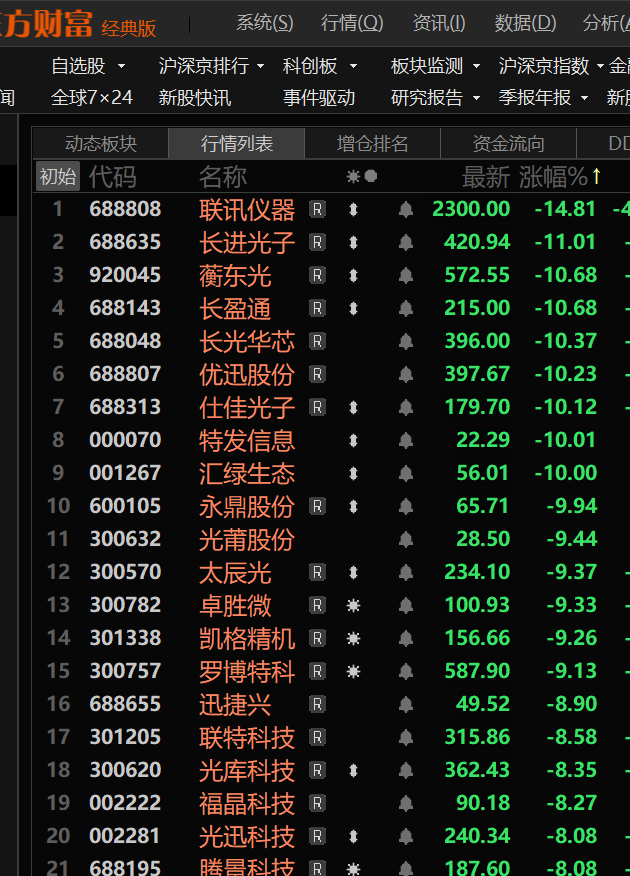The width and height of the screenshot is (630, 876).
Task: Open 全球7×24 news
Action: (92, 98)
